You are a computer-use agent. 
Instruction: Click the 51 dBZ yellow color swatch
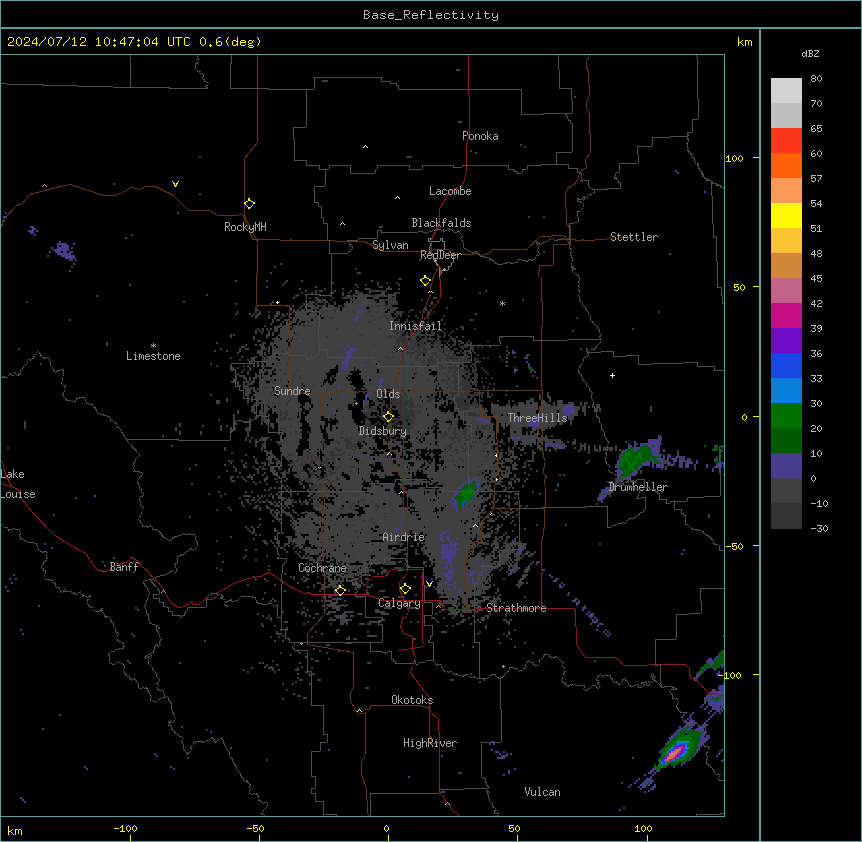click(x=786, y=240)
